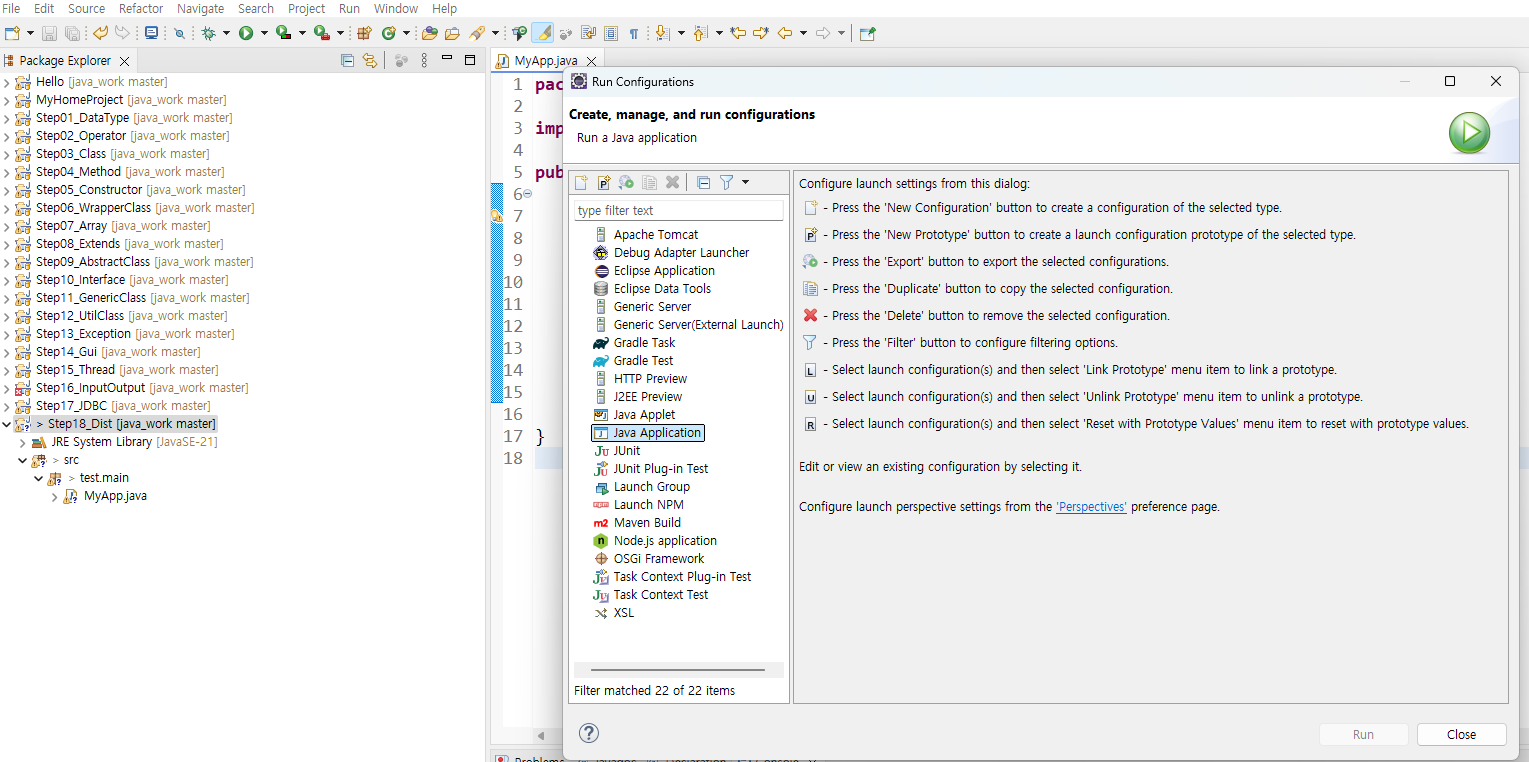Toggle Link with Editor in Package Explorer
Viewport: 1529px width, 762px height.
pos(370,60)
